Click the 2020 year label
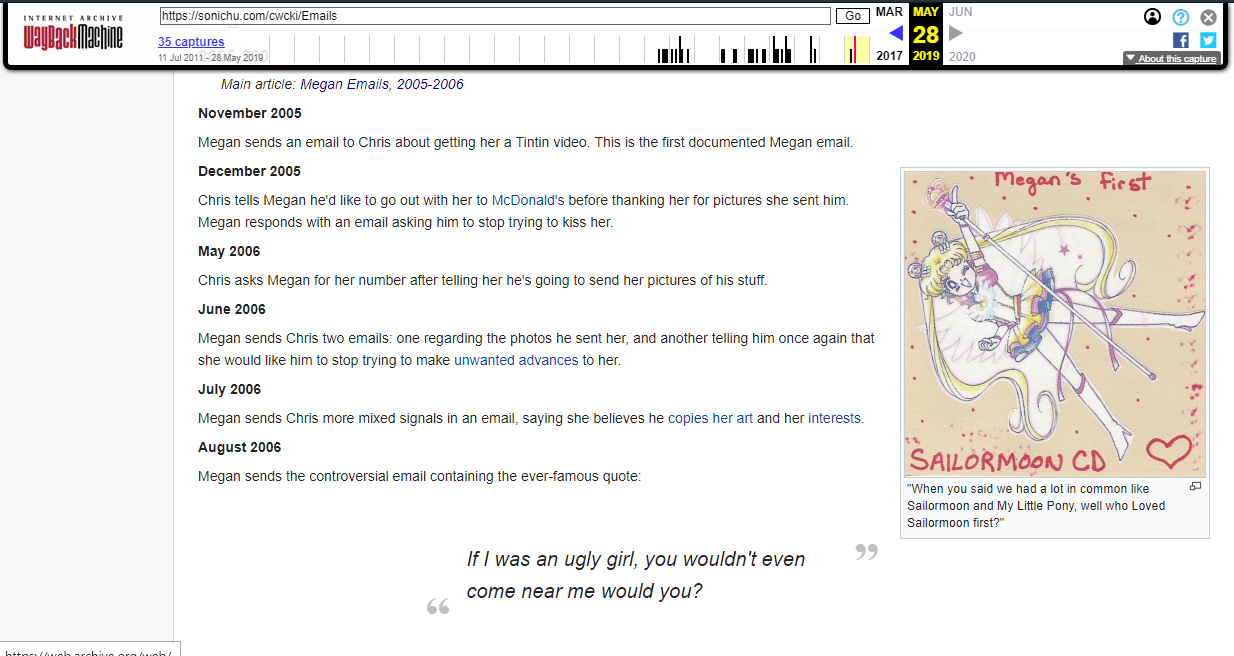Screen dimensions: 1234x656 pos(962,56)
